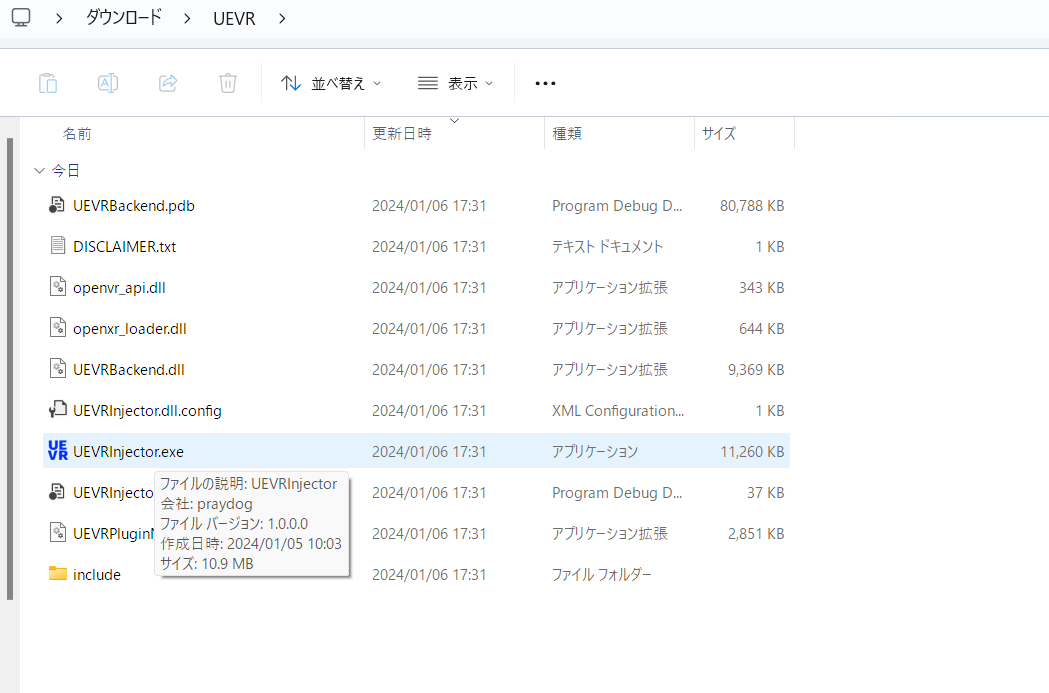The image size is (1049, 693).
Task: Select the openvr_api.dll file name
Action: [x=119, y=288]
